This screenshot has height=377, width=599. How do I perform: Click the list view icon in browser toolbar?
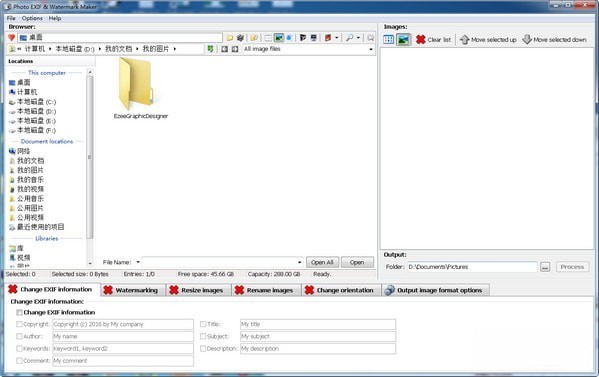[268, 38]
